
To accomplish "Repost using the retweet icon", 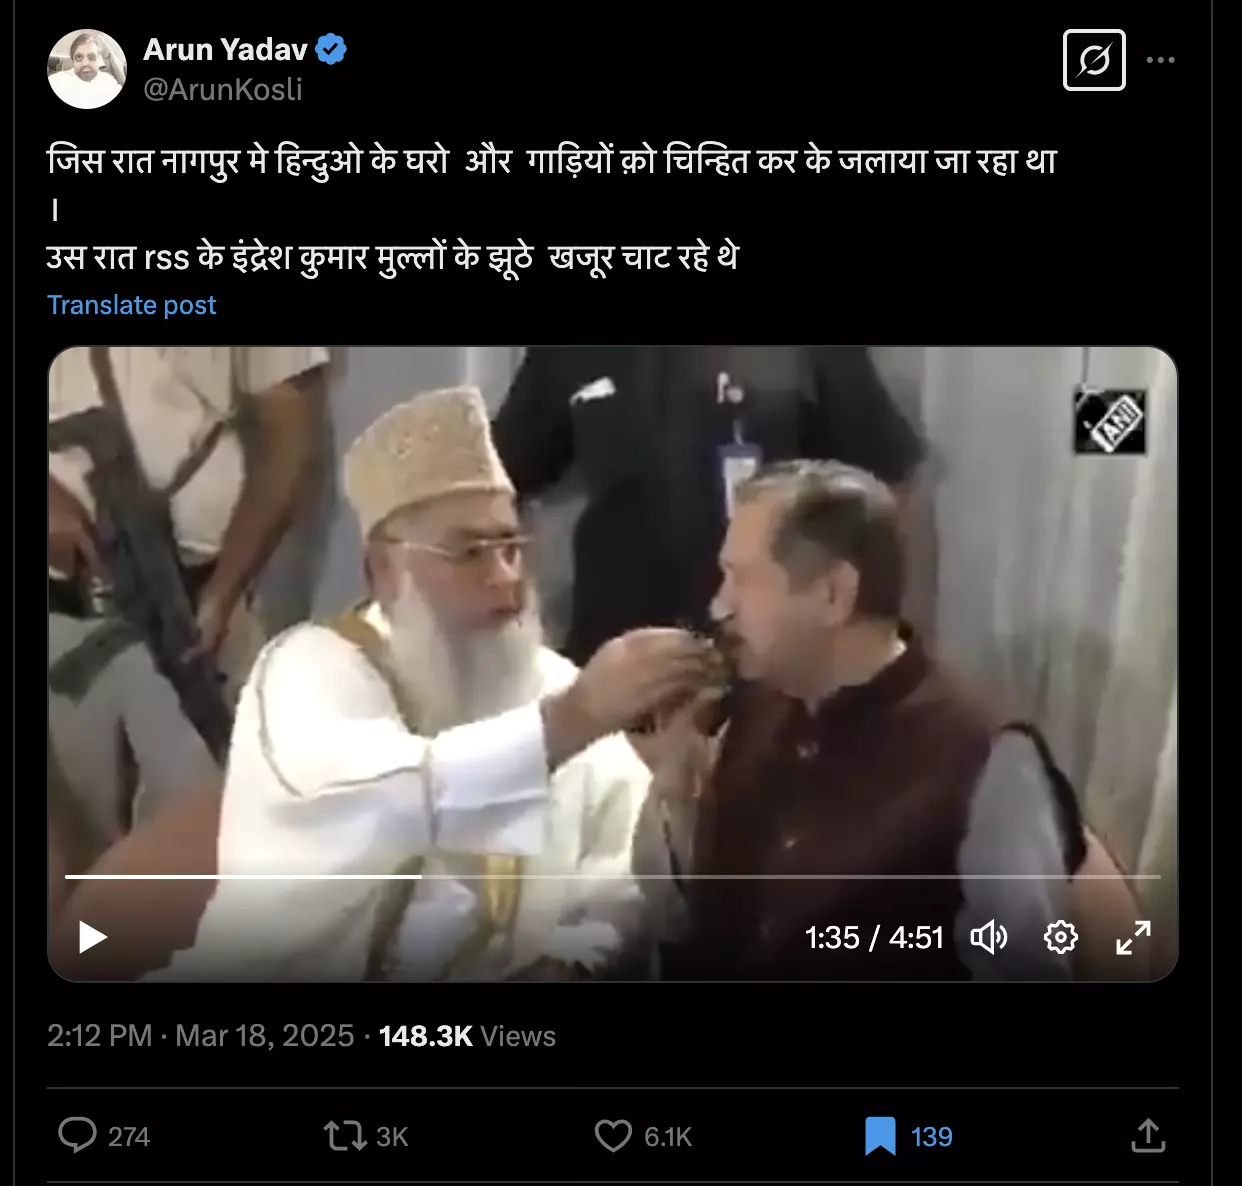I will click(x=345, y=1136).
